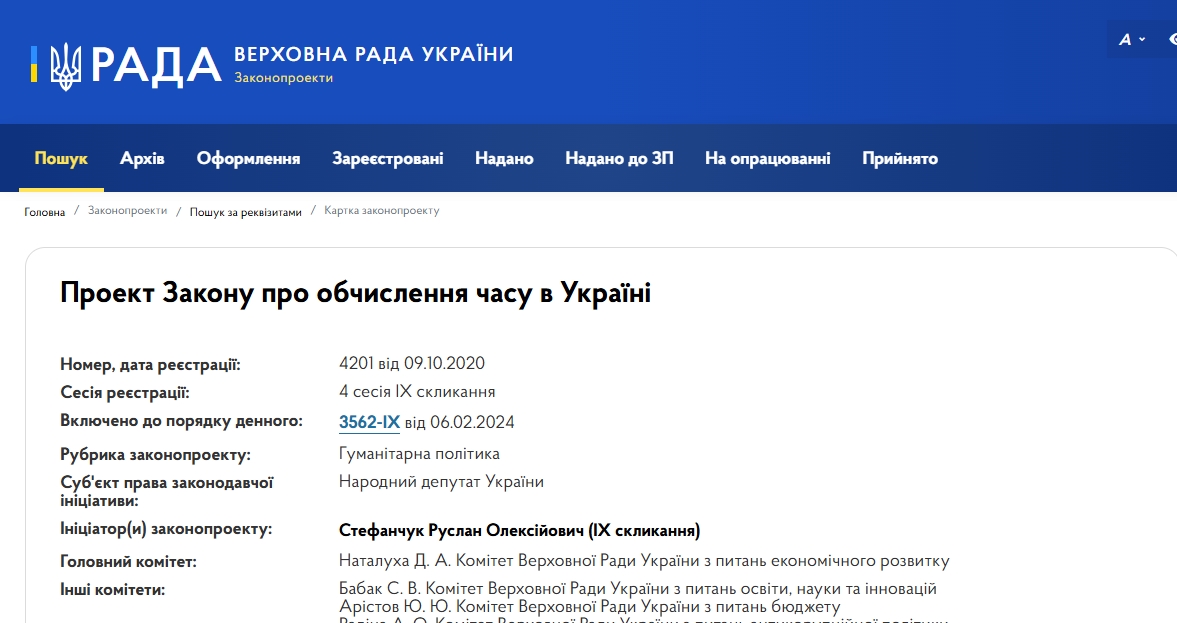Open the Пошук menu tab
The height and width of the screenshot is (623, 1177).
(61, 158)
